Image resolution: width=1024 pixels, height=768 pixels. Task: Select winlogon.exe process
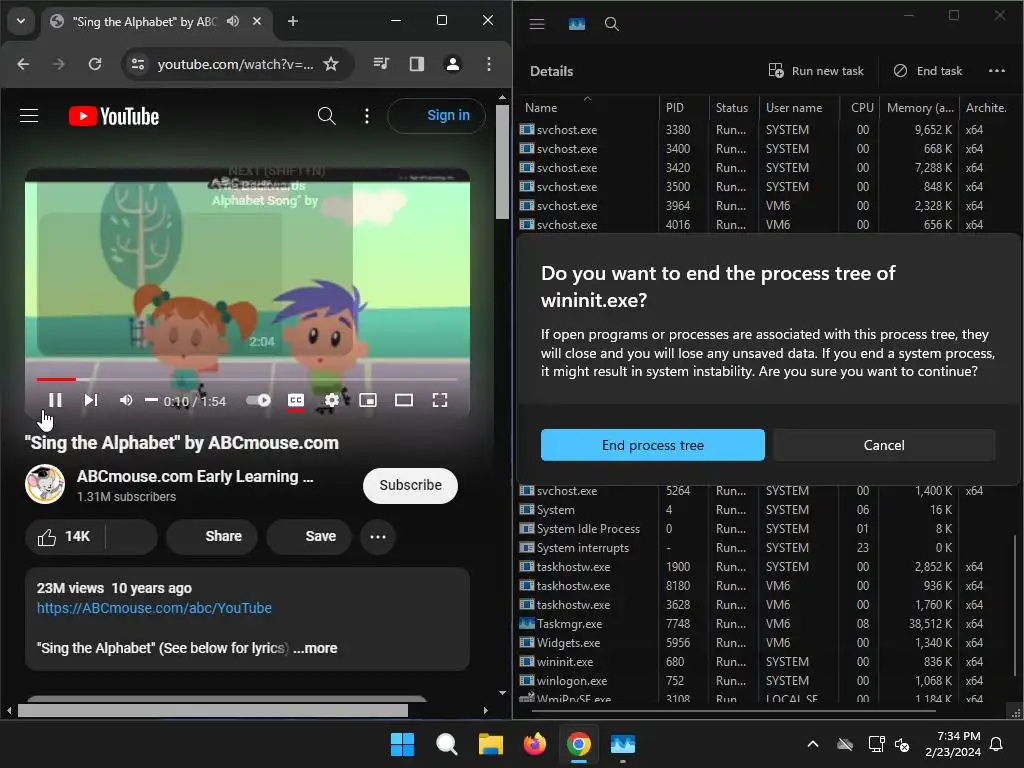(764, 680)
